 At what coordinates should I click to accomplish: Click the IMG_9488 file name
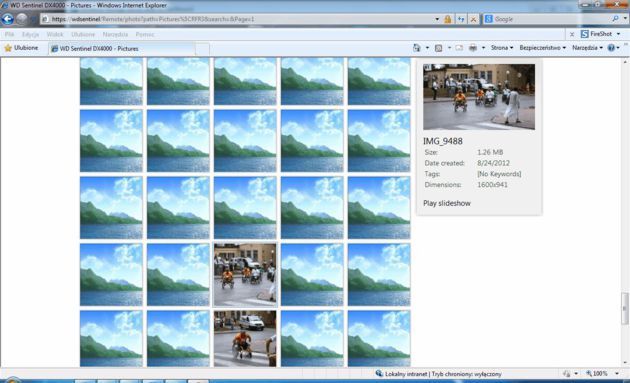(443, 141)
